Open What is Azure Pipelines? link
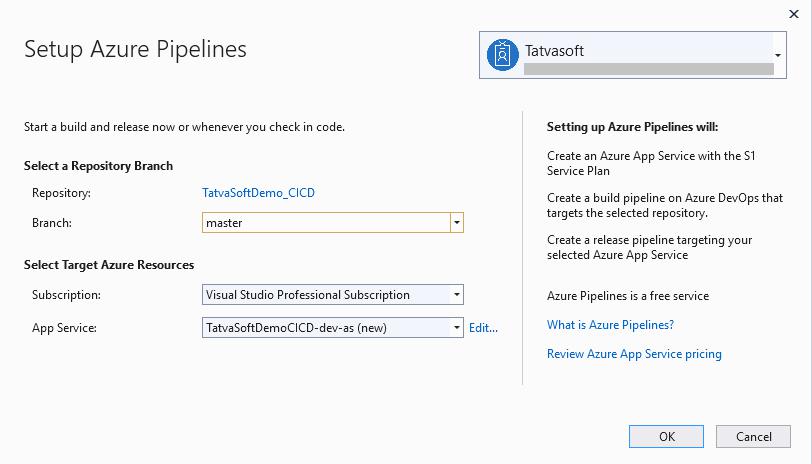The width and height of the screenshot is (812, 464). pos(611,325)
